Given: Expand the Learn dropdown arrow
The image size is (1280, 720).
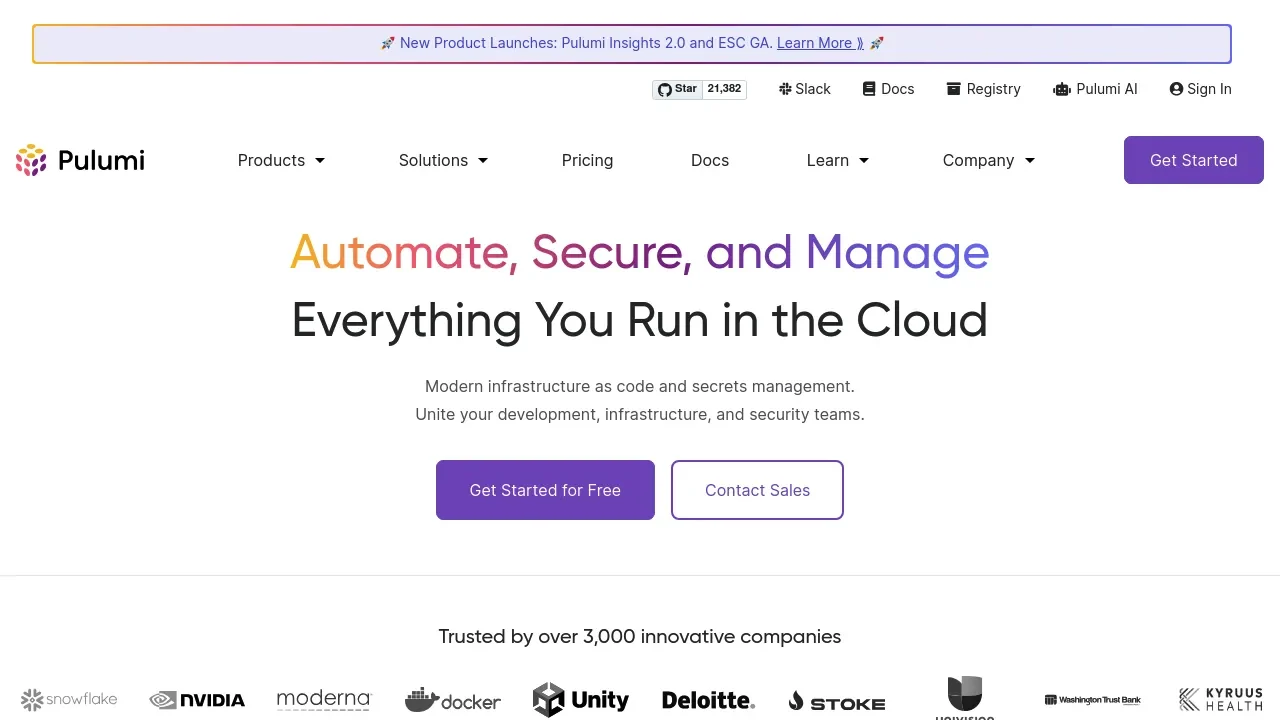Looking at the screenshot, I should click(864, 160).
